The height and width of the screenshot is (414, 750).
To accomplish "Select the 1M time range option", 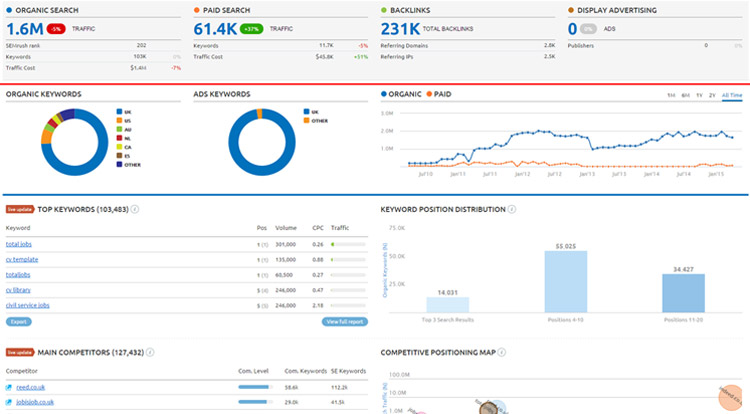I will [x=670, y=95].
